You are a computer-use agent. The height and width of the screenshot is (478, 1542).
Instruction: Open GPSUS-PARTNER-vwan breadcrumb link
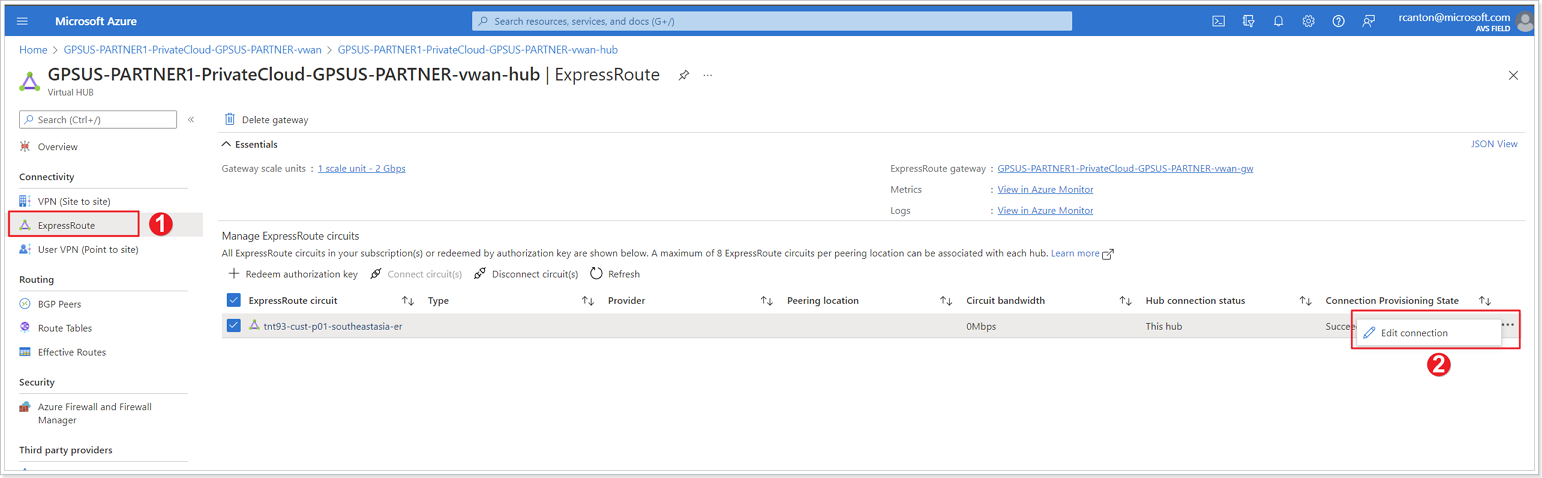(193, 49)
